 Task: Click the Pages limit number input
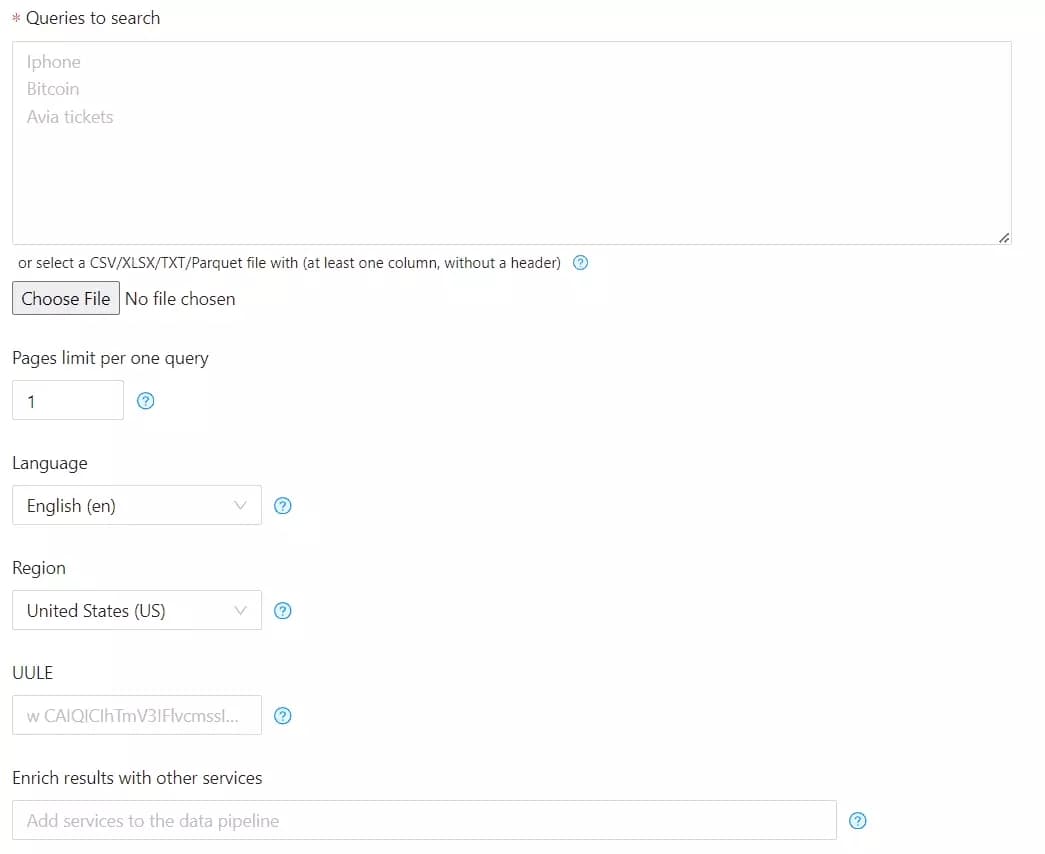pos(67,400)
